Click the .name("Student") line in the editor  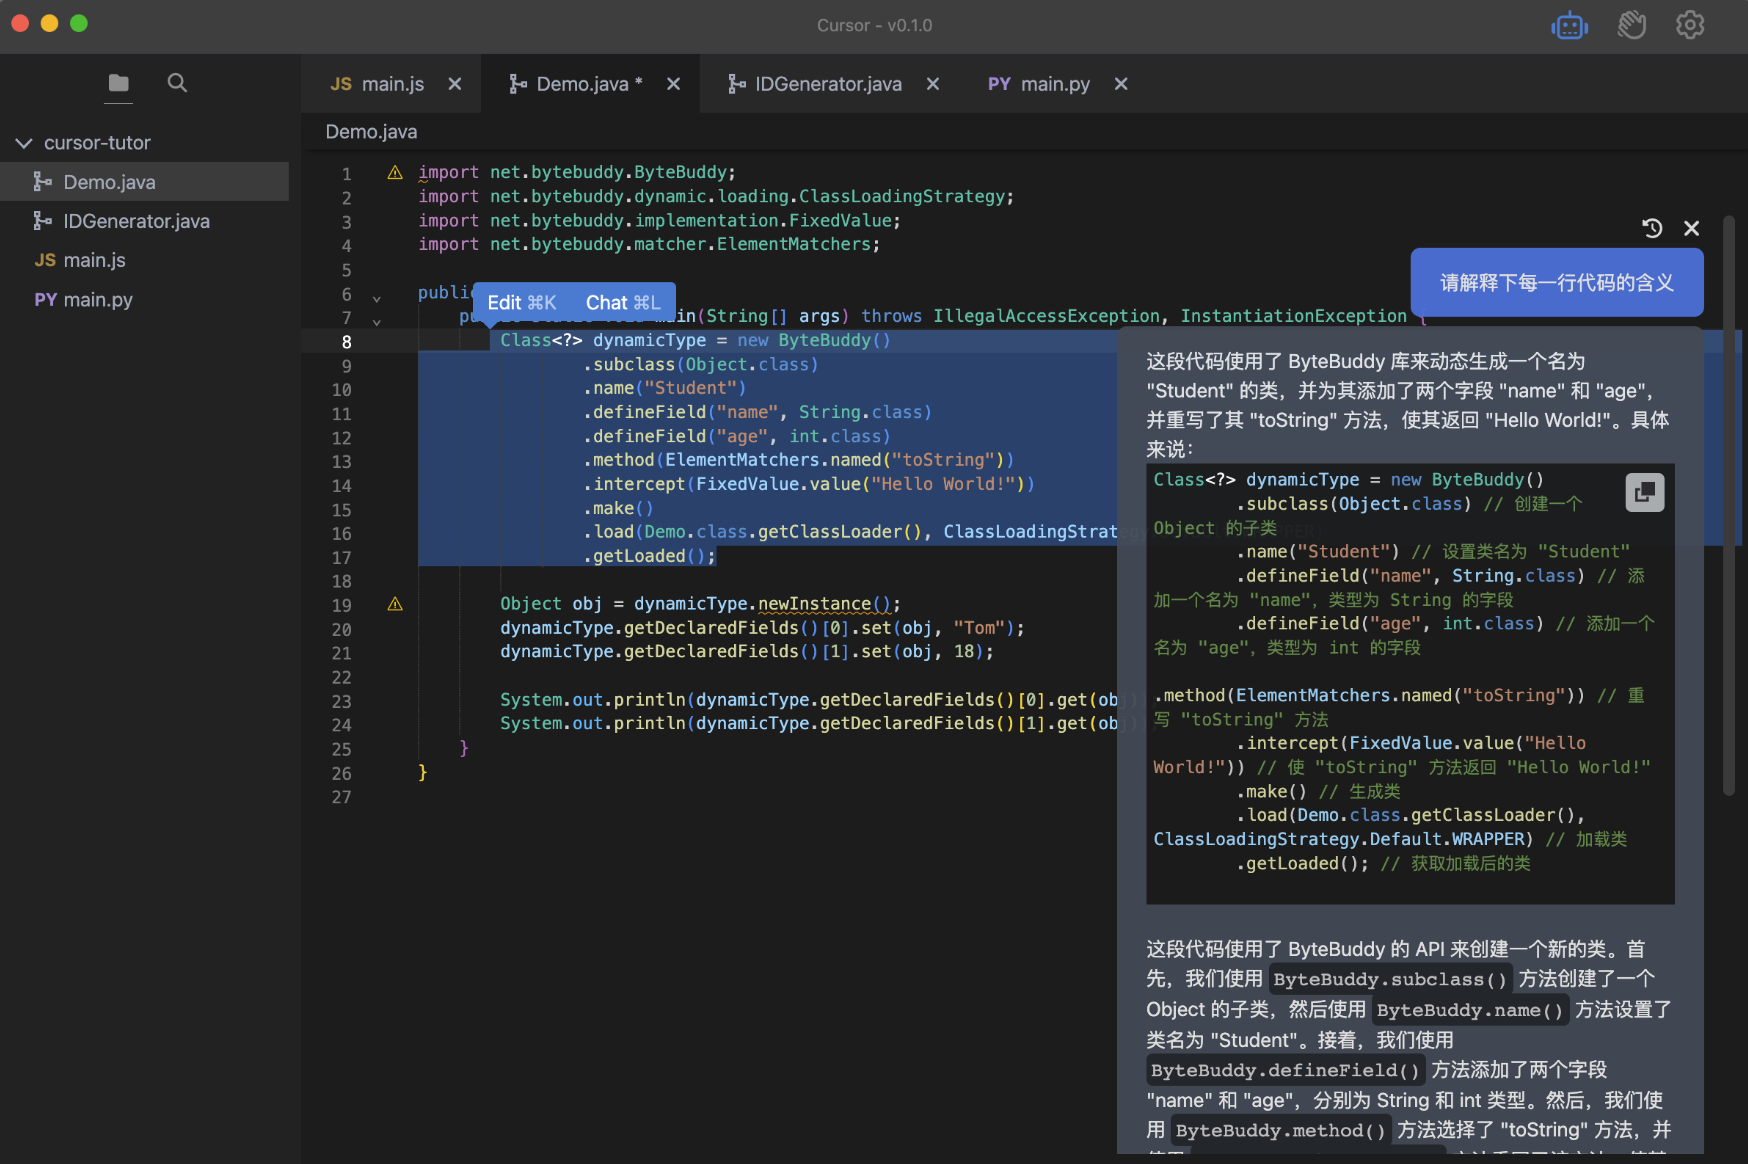click(x=664, y=389)
